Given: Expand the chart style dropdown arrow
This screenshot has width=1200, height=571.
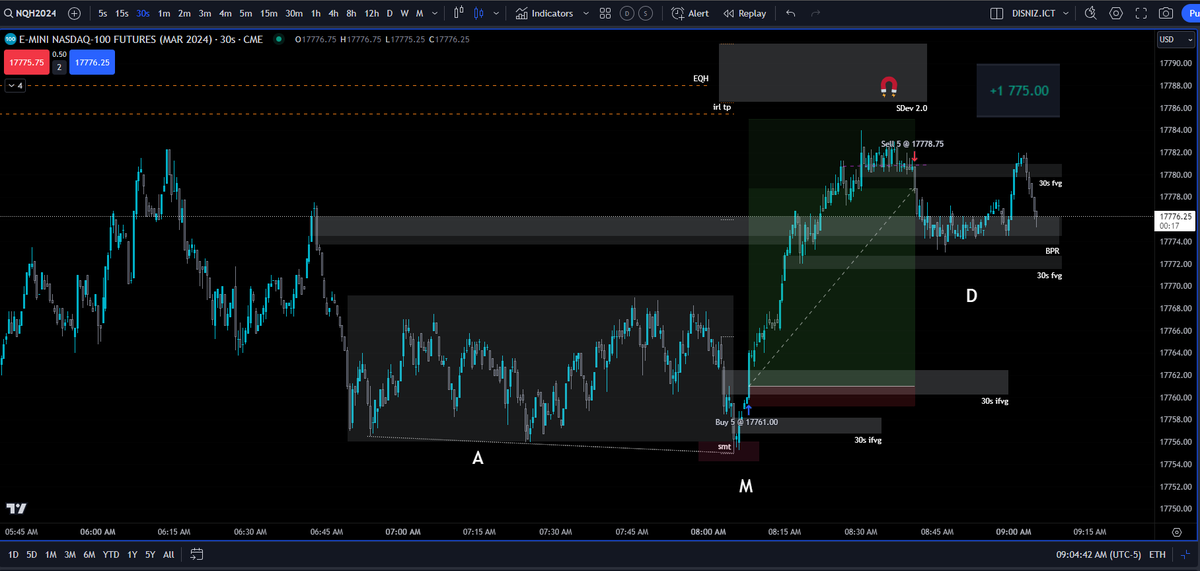Looking at the screenshot, I should point(496,13).
